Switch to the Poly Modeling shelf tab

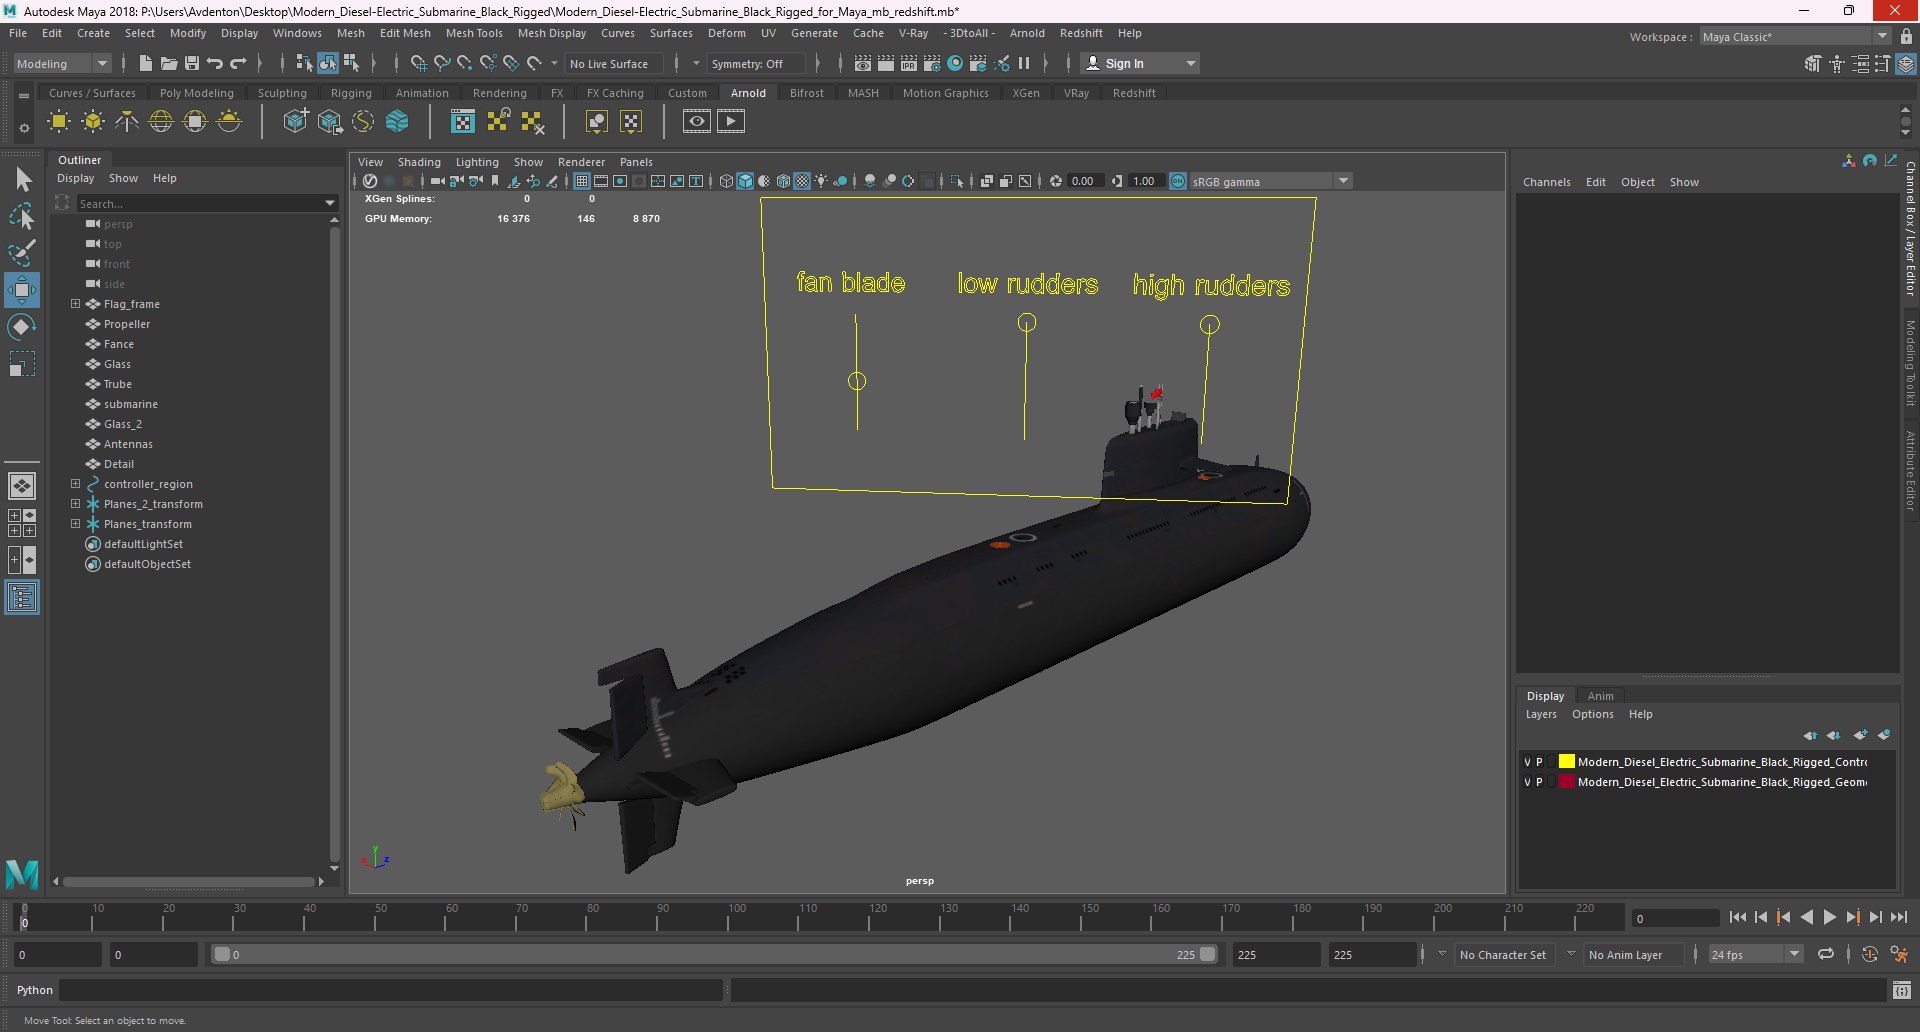[x=196, y=93]
